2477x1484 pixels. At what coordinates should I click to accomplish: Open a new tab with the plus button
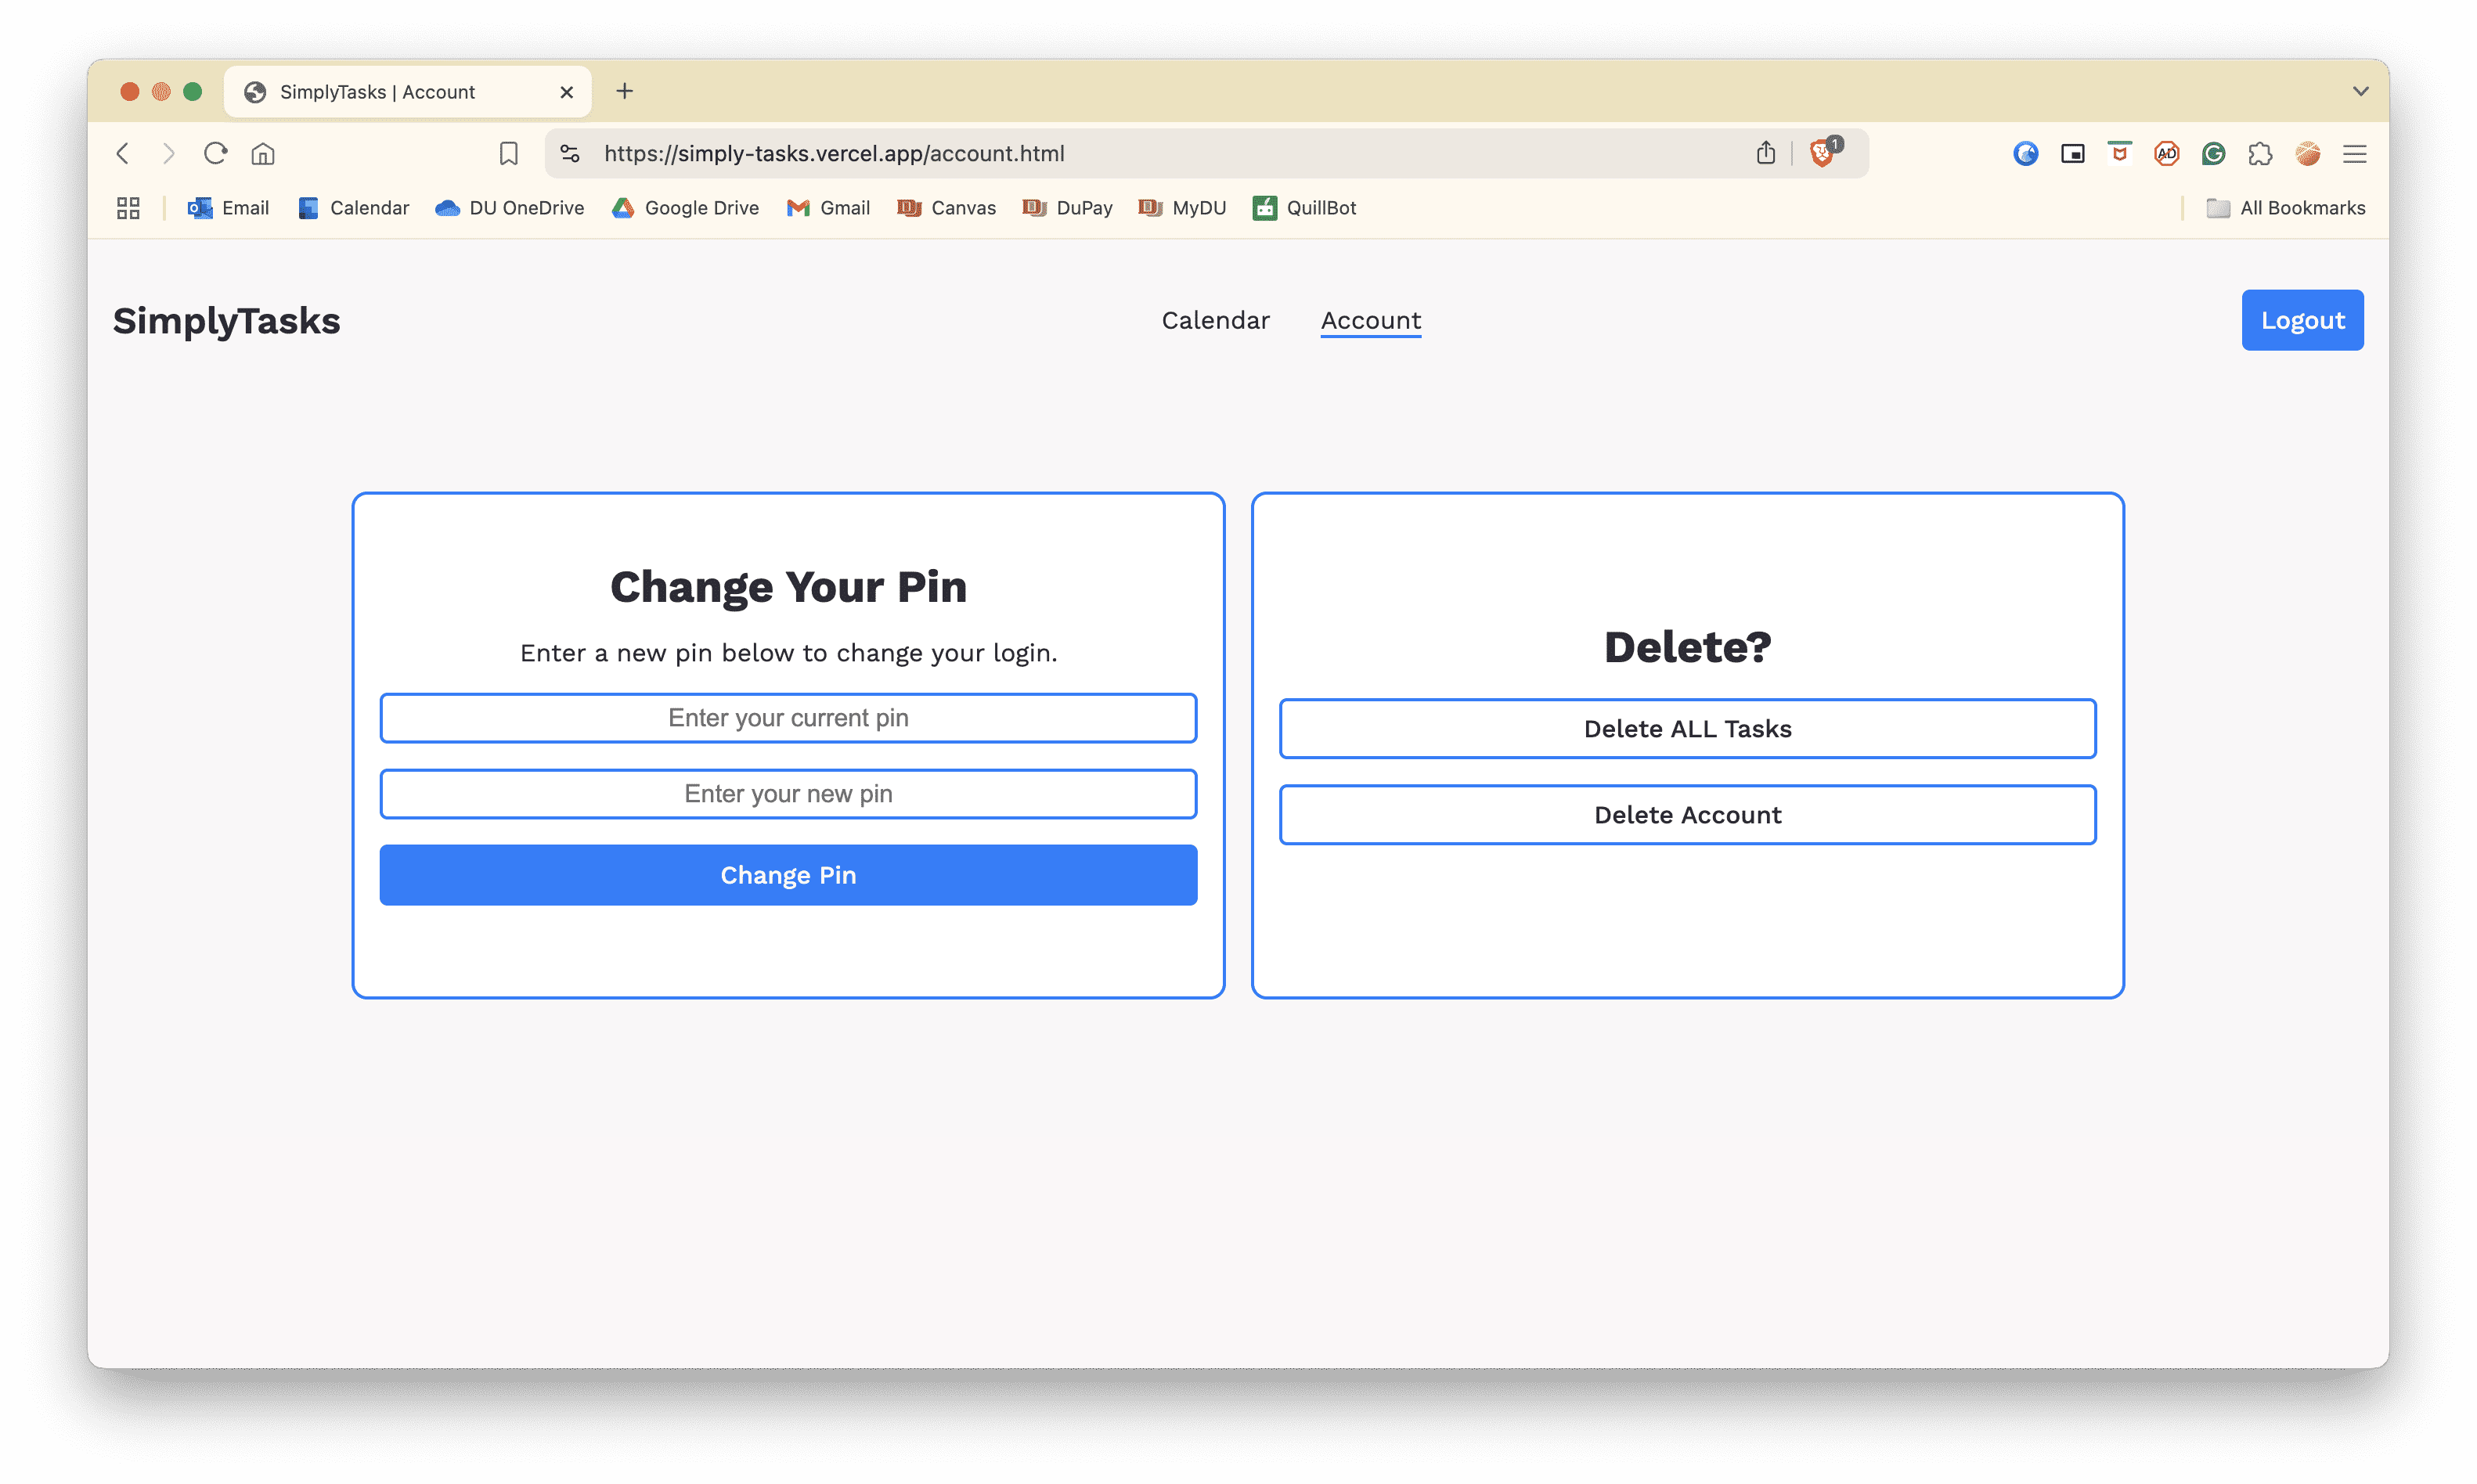point(625,91)
